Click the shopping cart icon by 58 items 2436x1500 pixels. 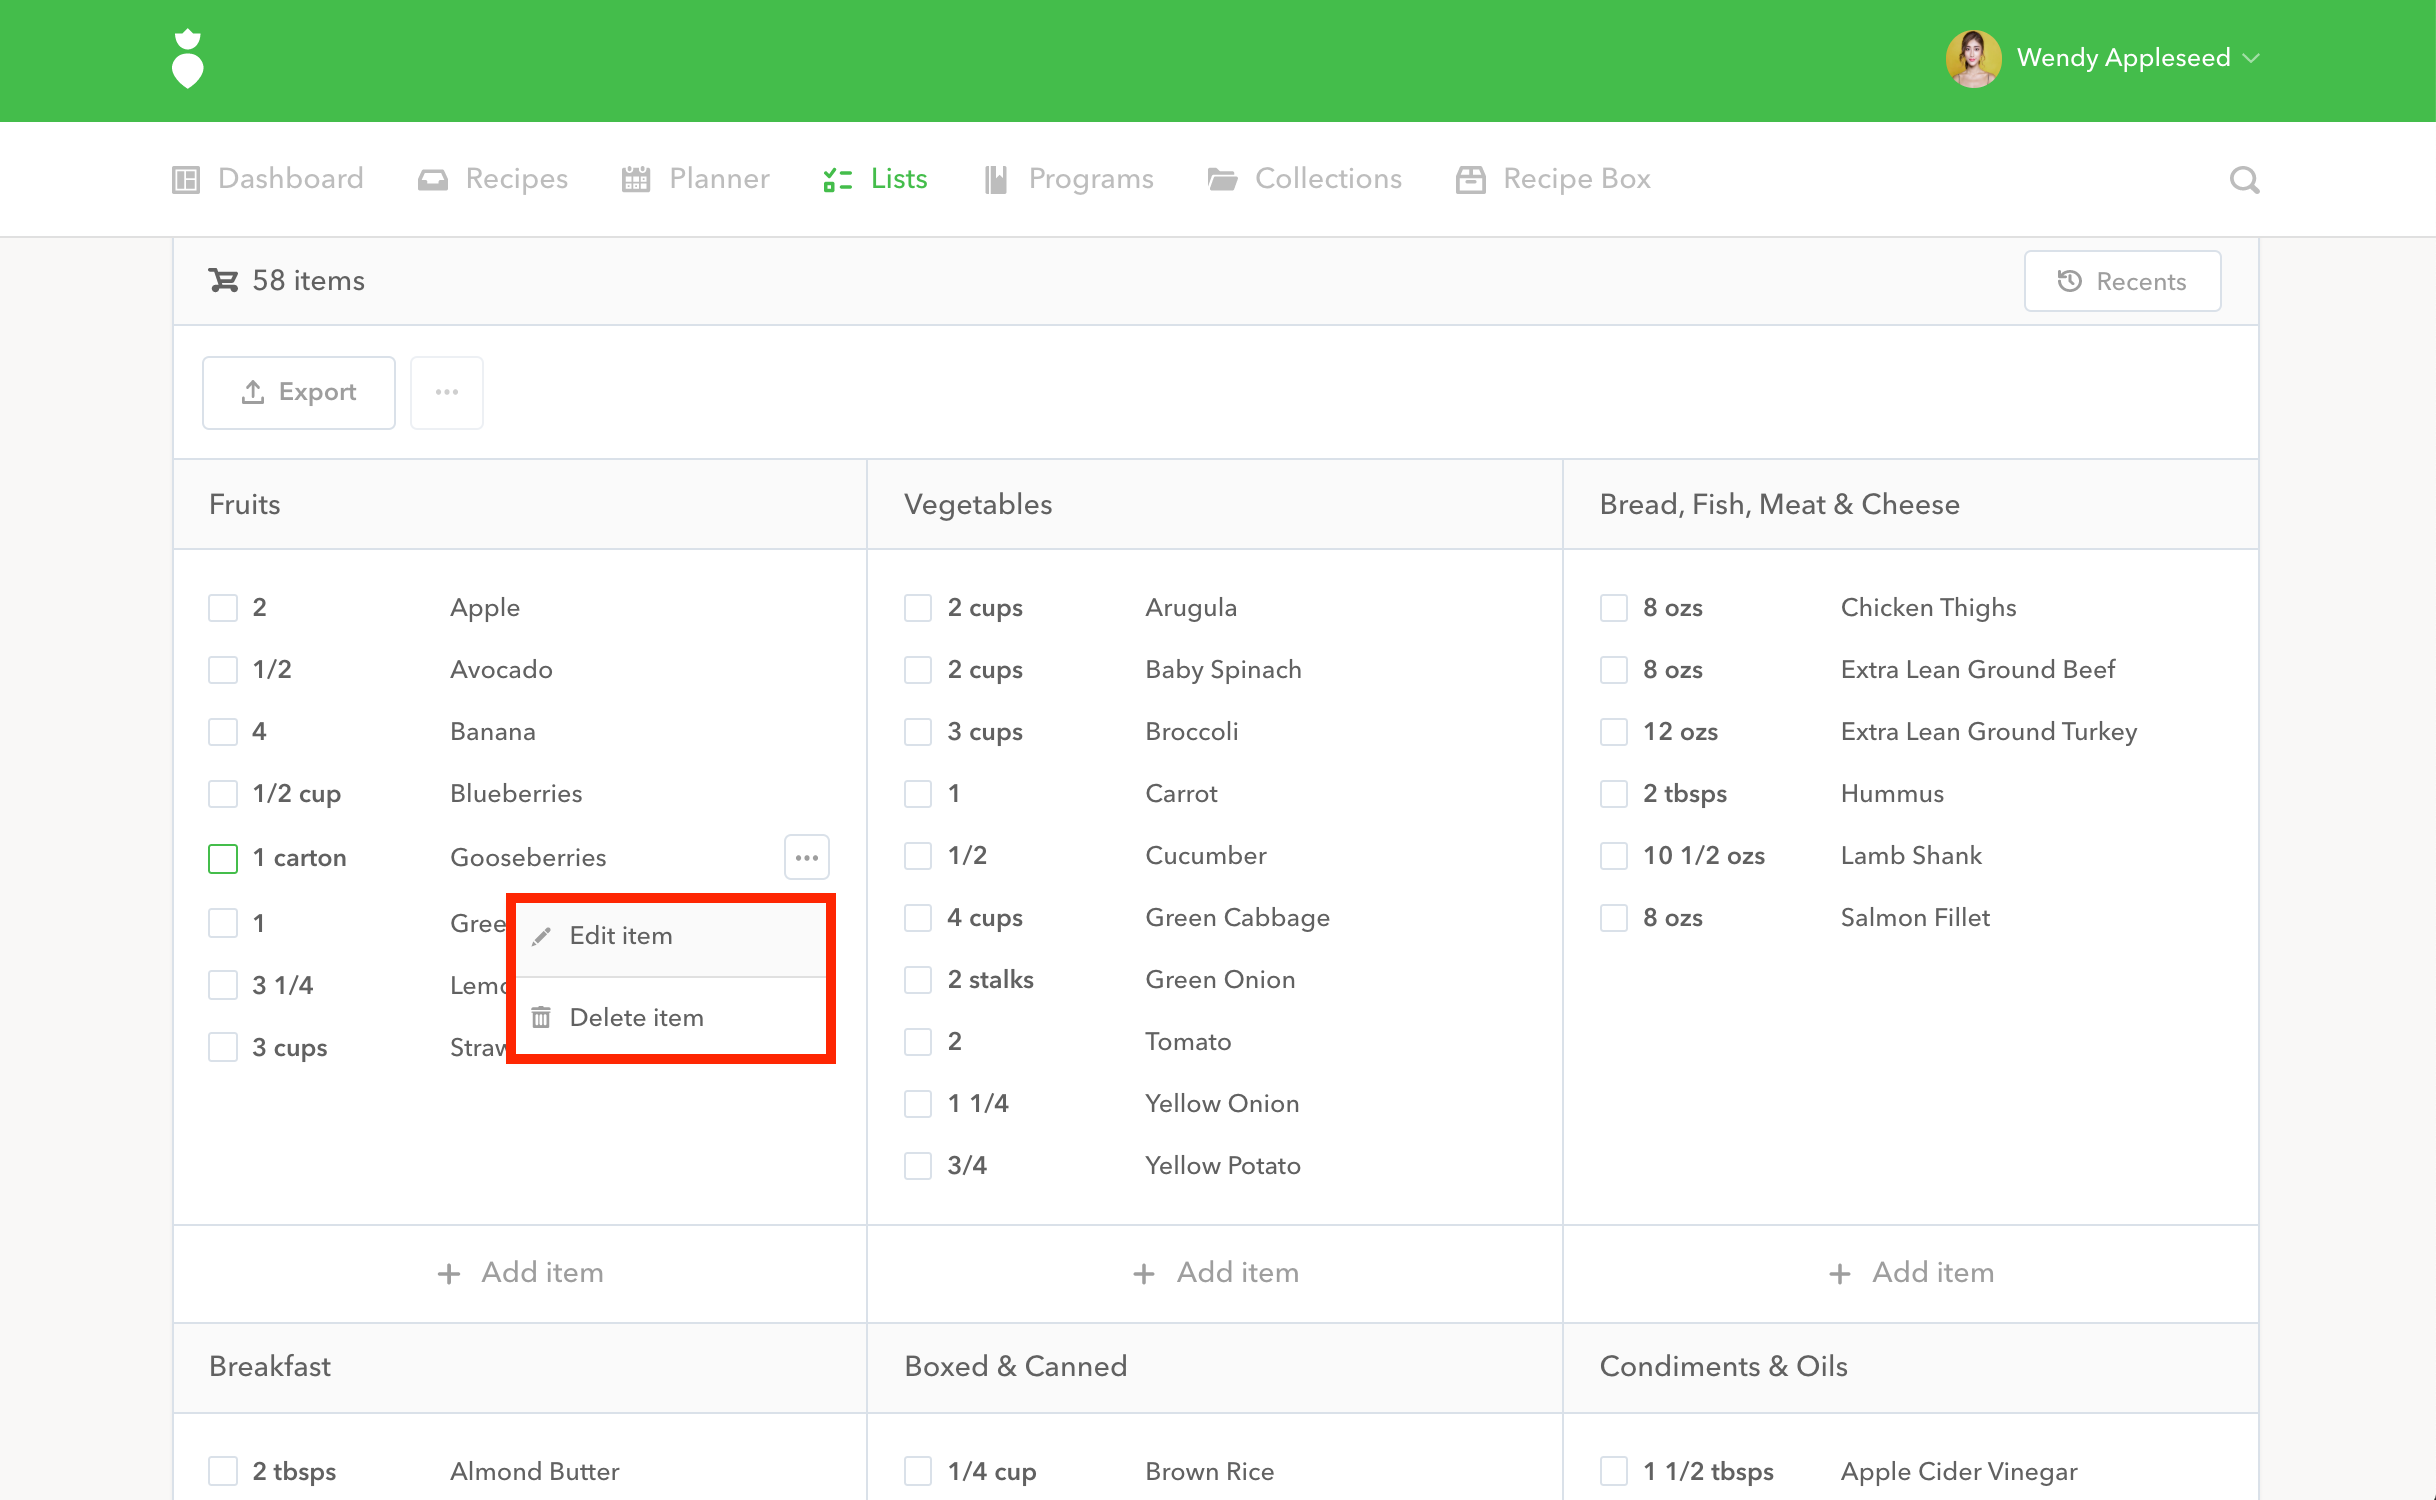coord(223,281)
